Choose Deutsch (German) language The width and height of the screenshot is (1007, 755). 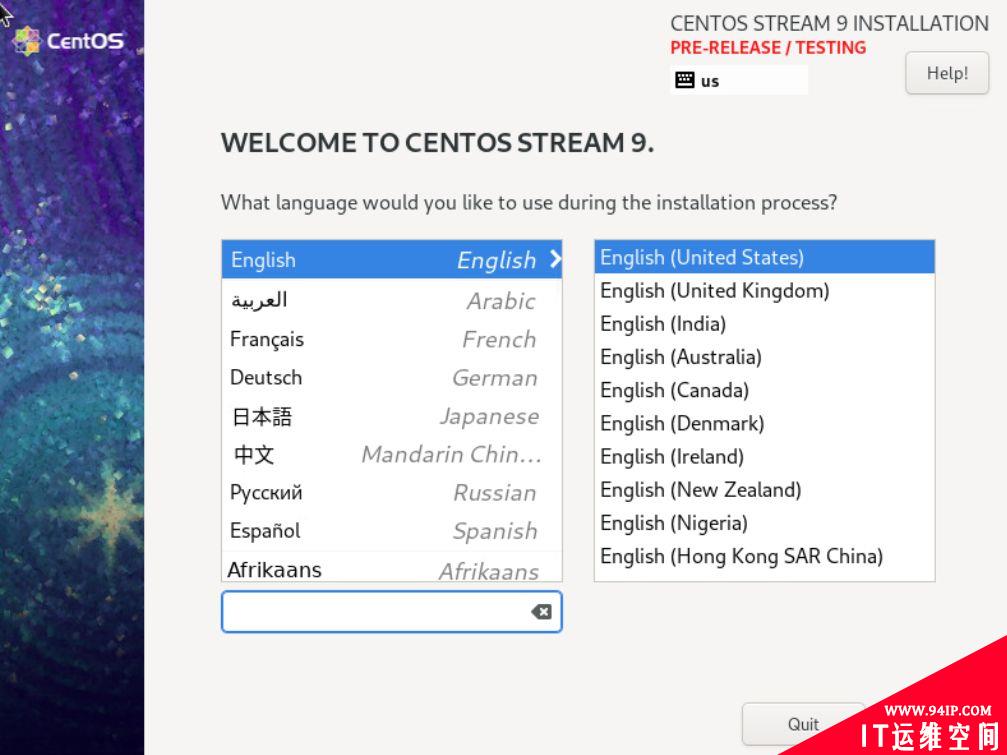[x=392, y=378]
